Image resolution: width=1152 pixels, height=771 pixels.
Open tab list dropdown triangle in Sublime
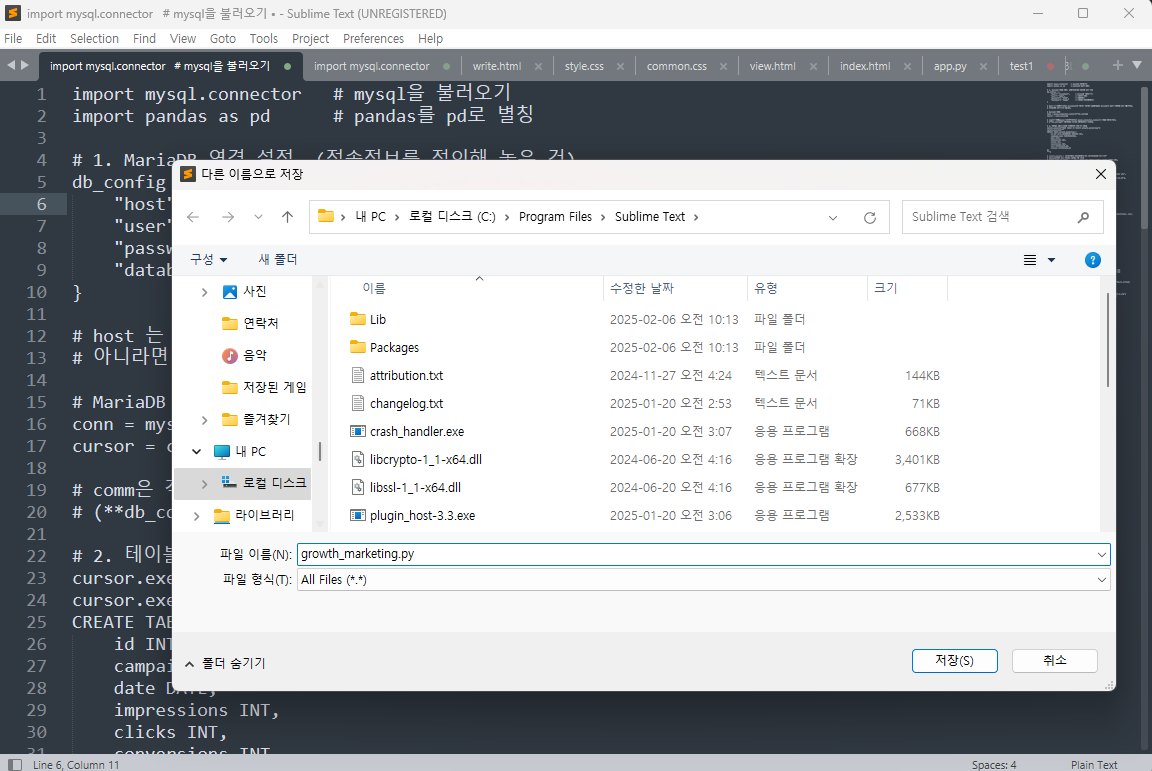(1137, 65)
